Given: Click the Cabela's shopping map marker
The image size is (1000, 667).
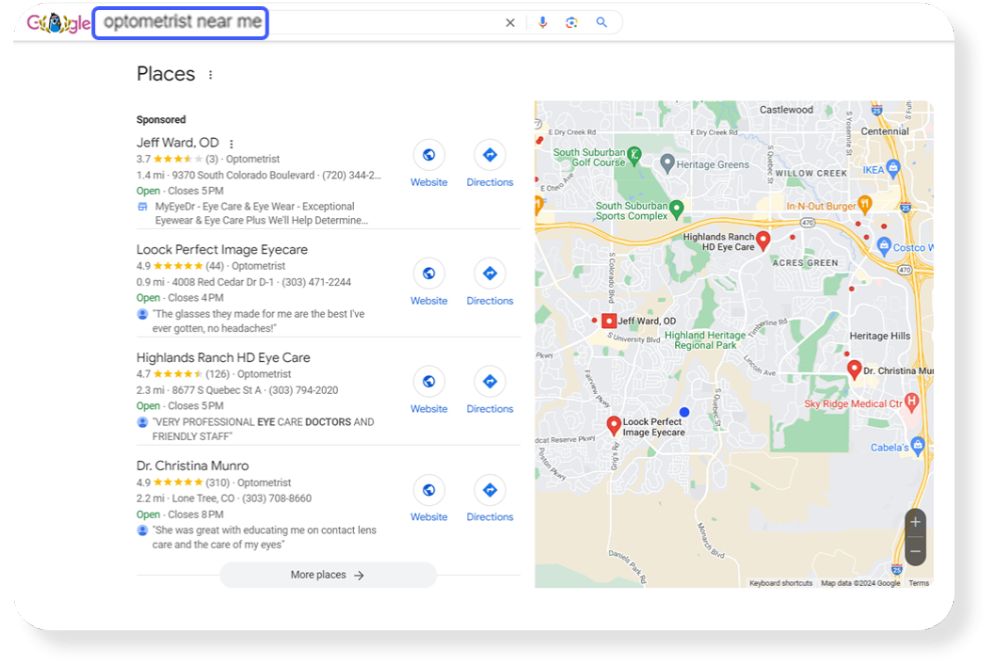Looking at the screenshot, I should pos(917,446).
